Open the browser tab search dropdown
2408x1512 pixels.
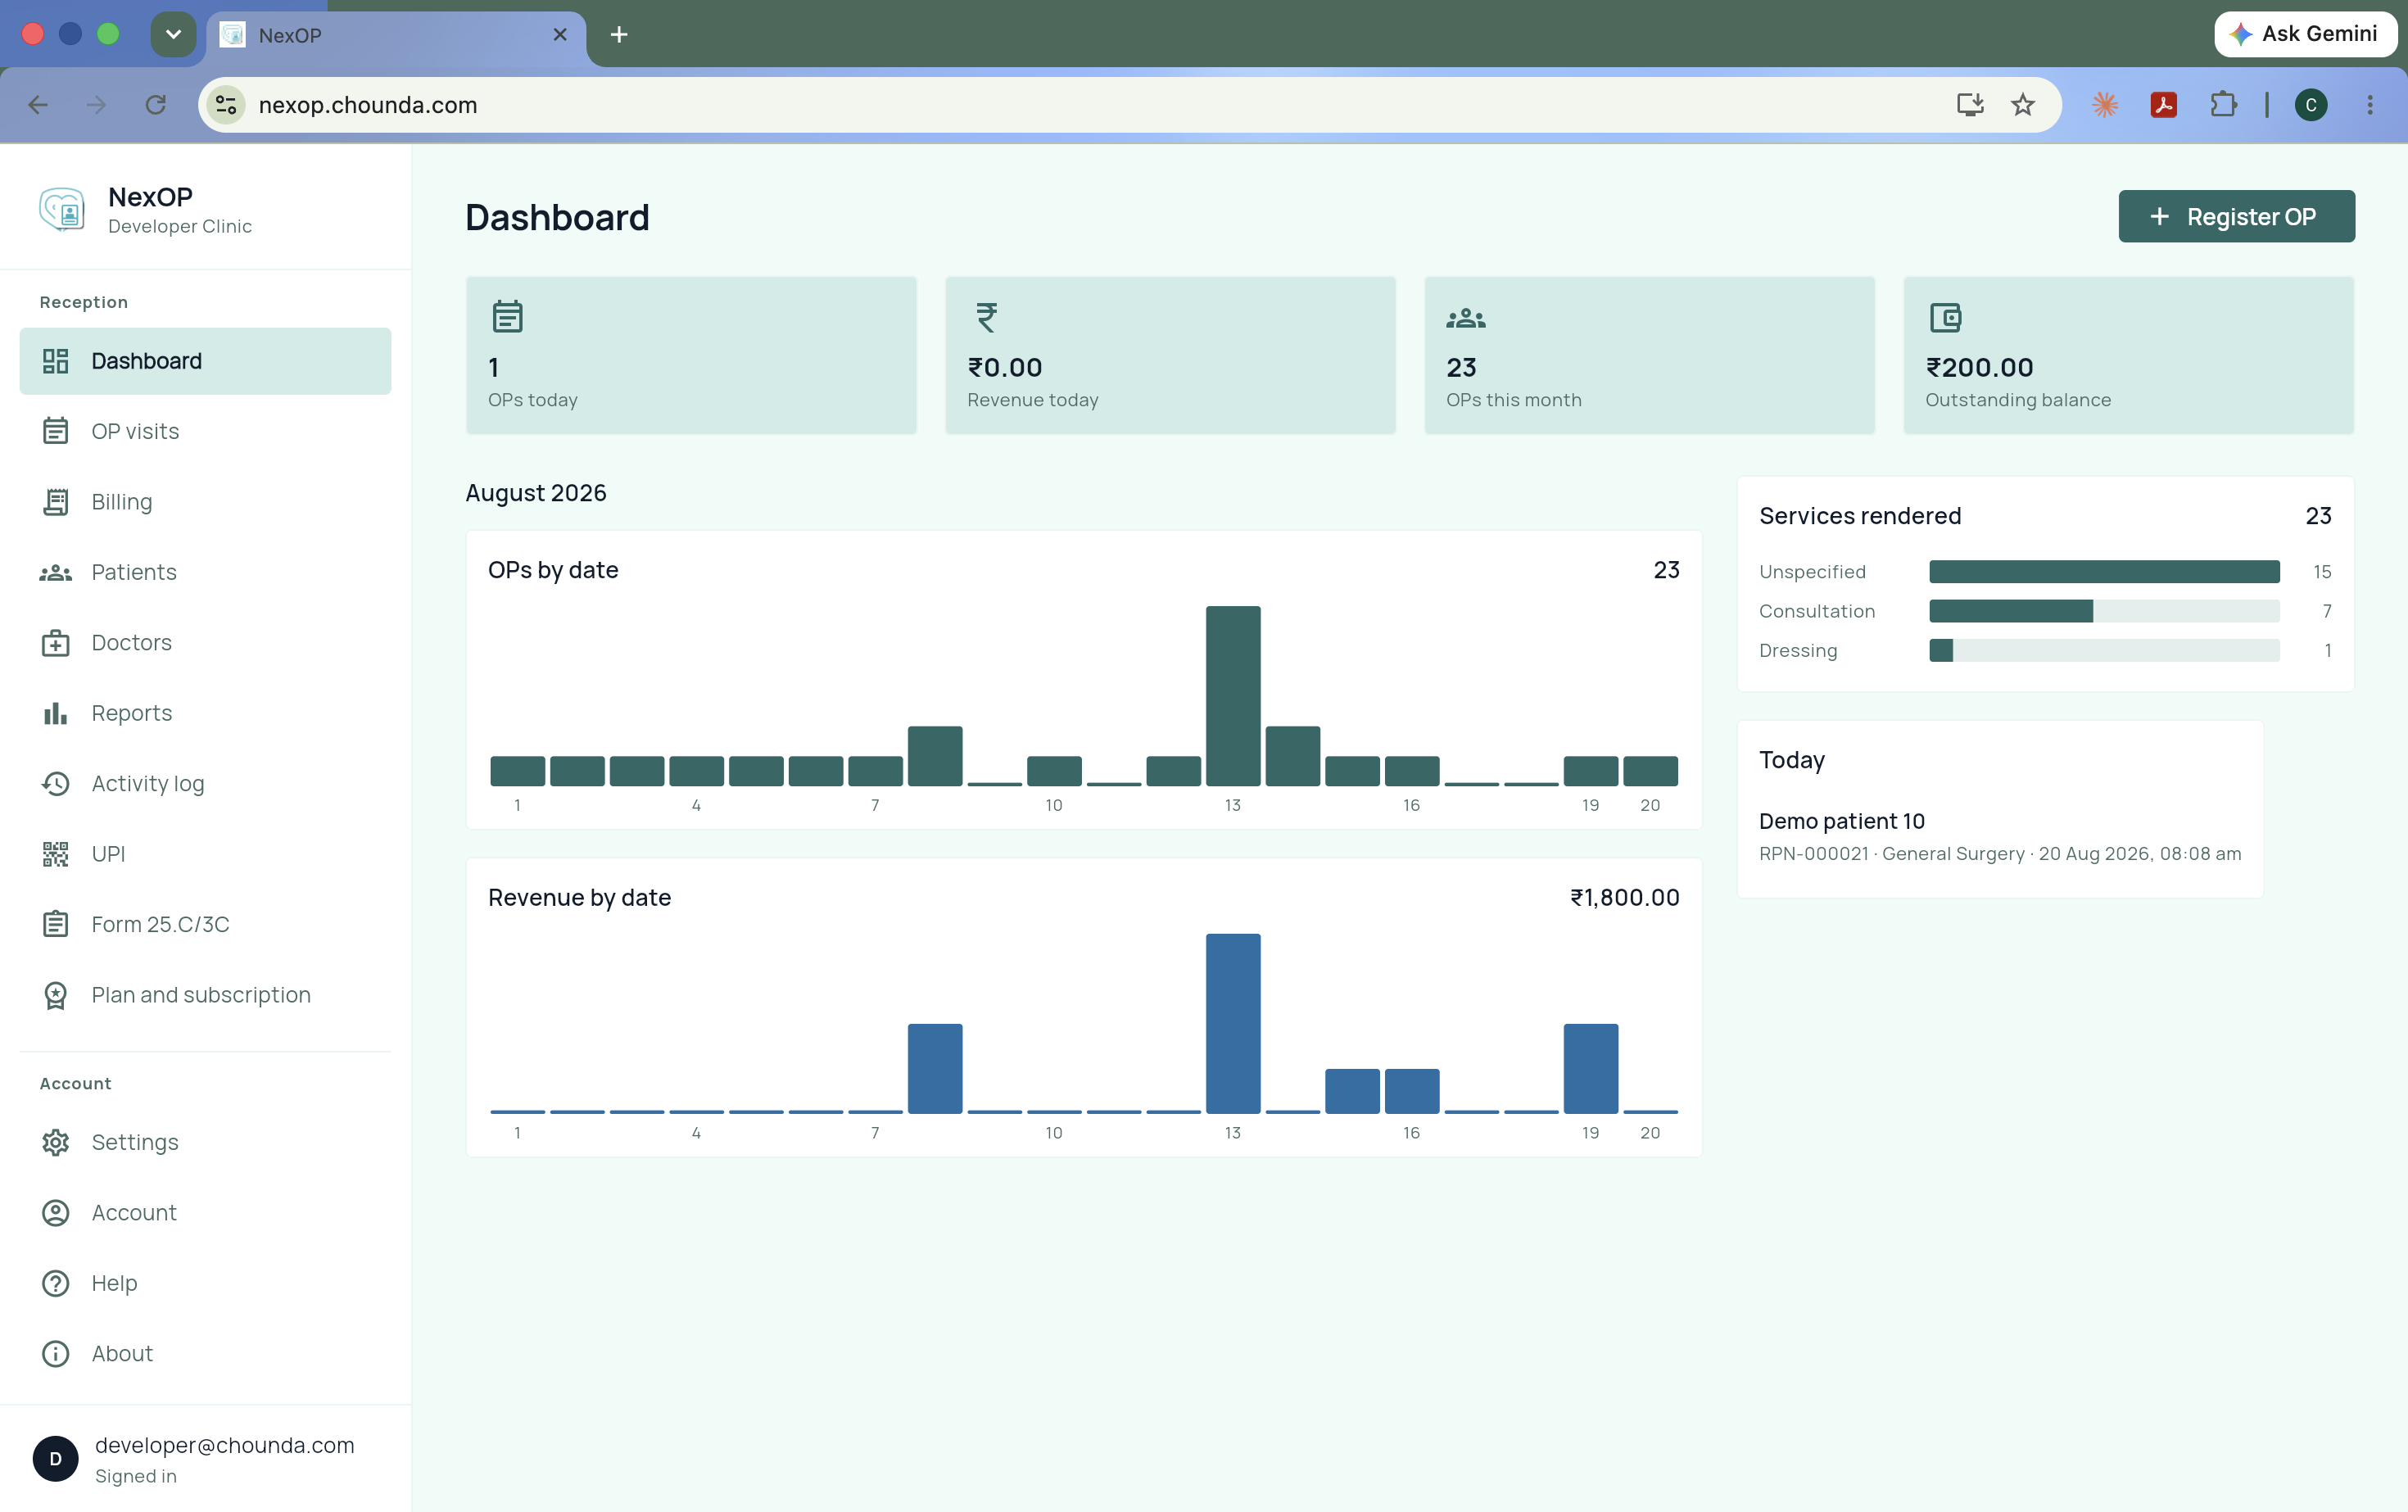tap(173, 34)
